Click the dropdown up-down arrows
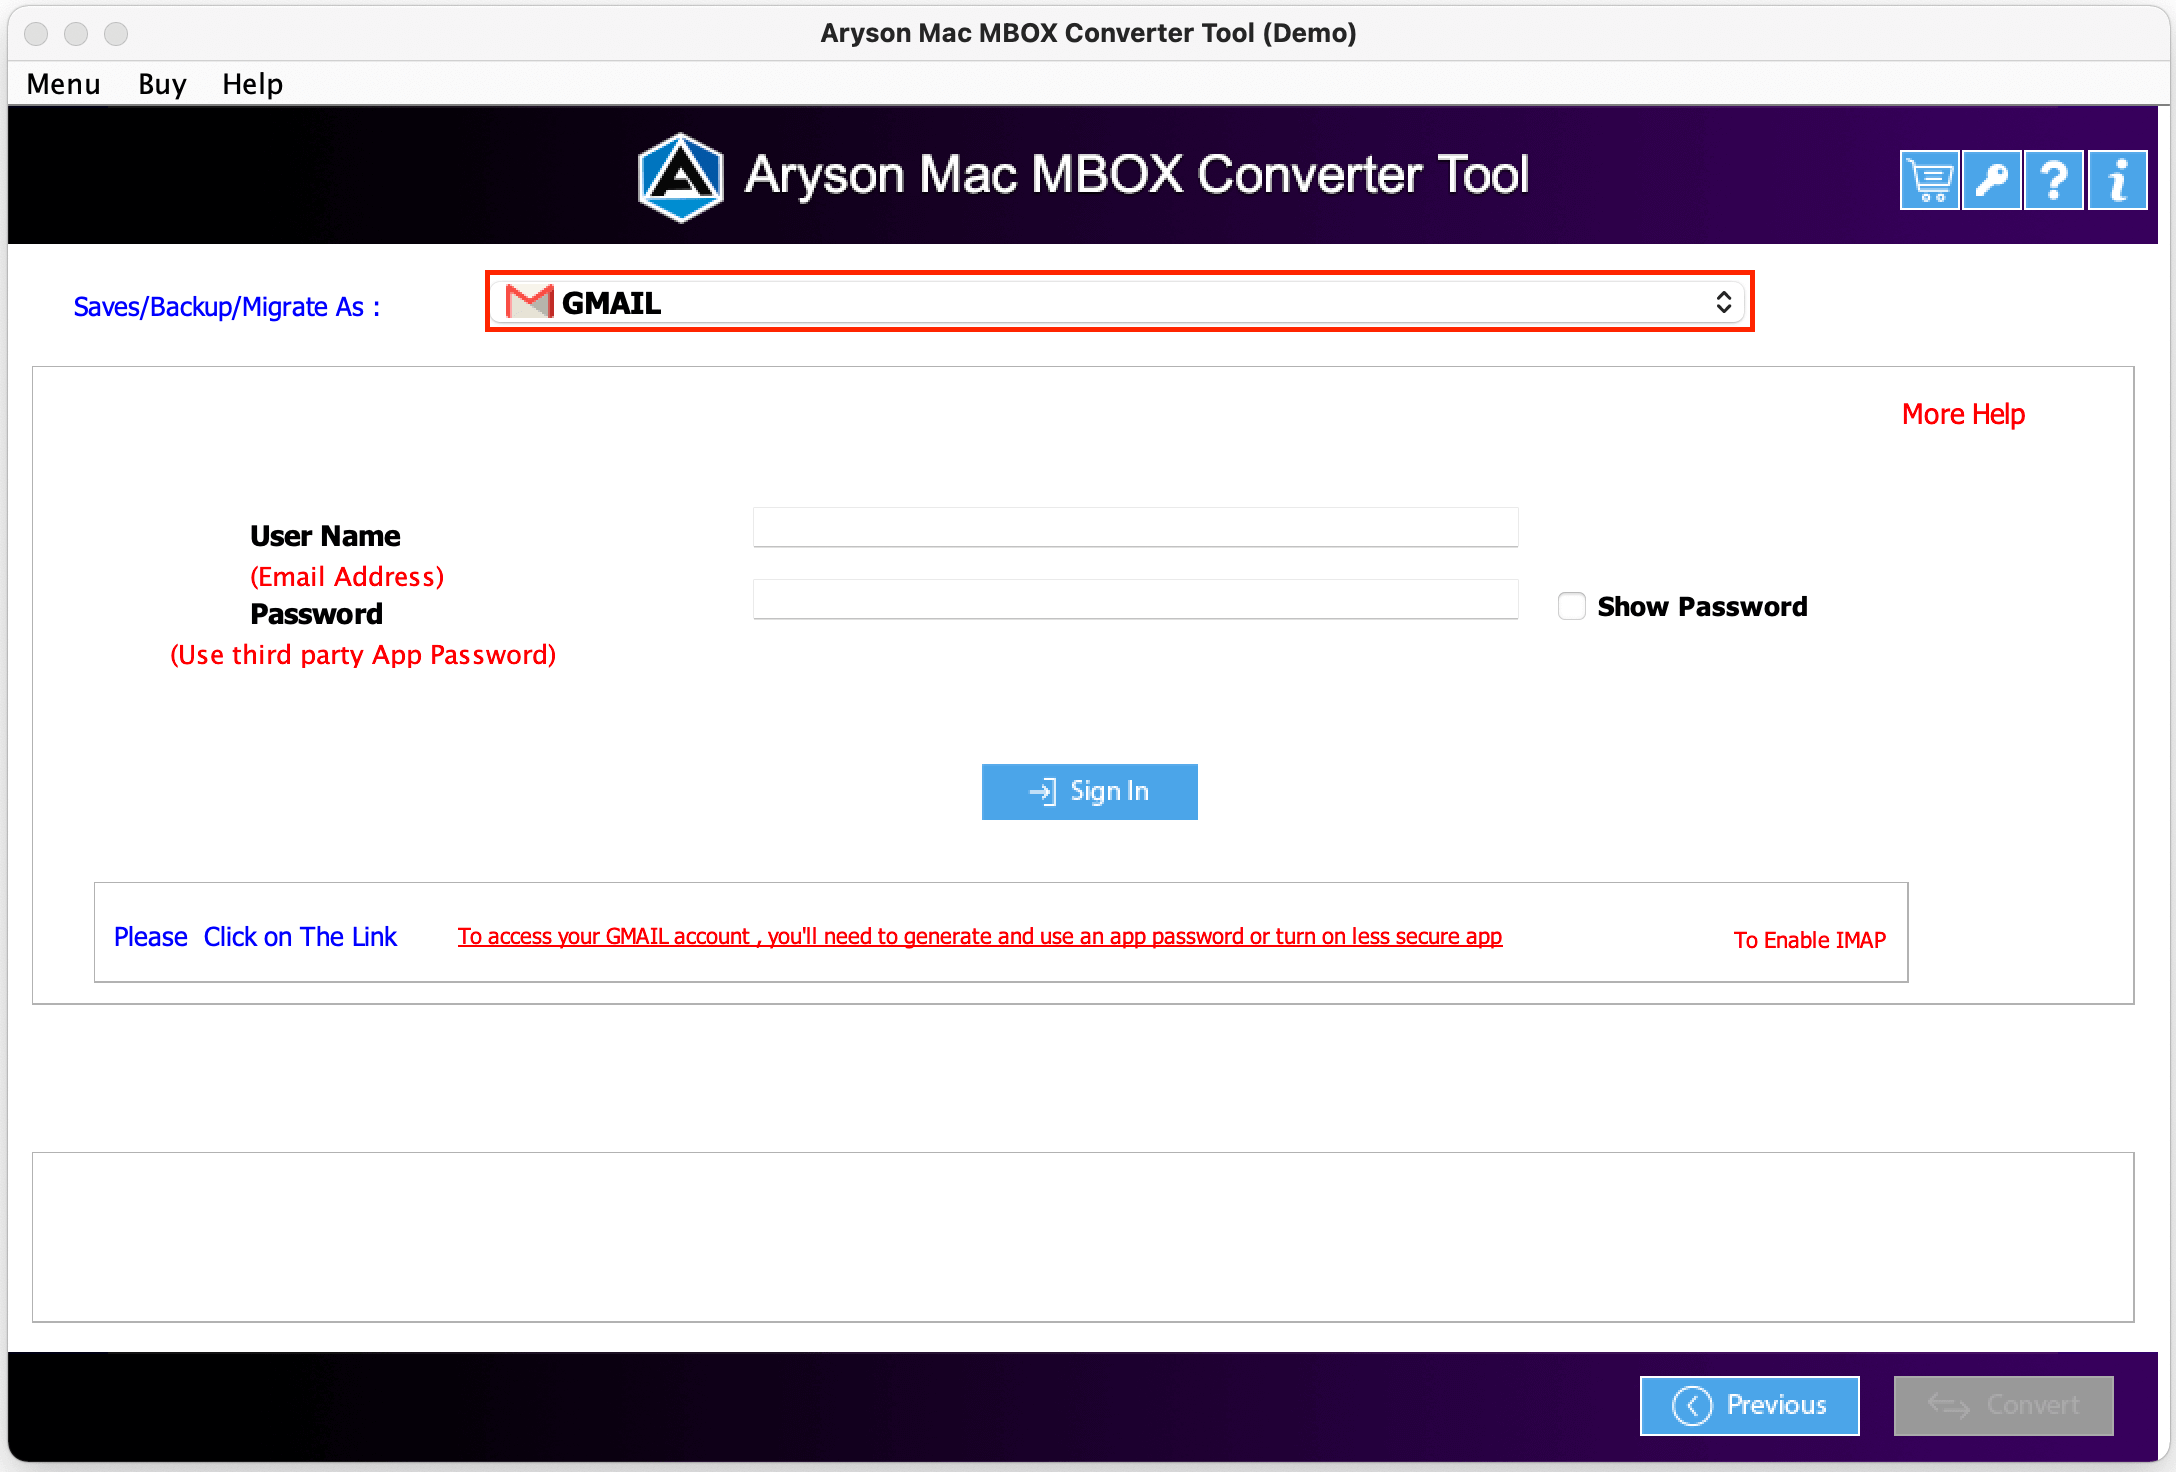Image resolution: width=2176 pixels, height=1472 pixels. tap(1723, 302)
